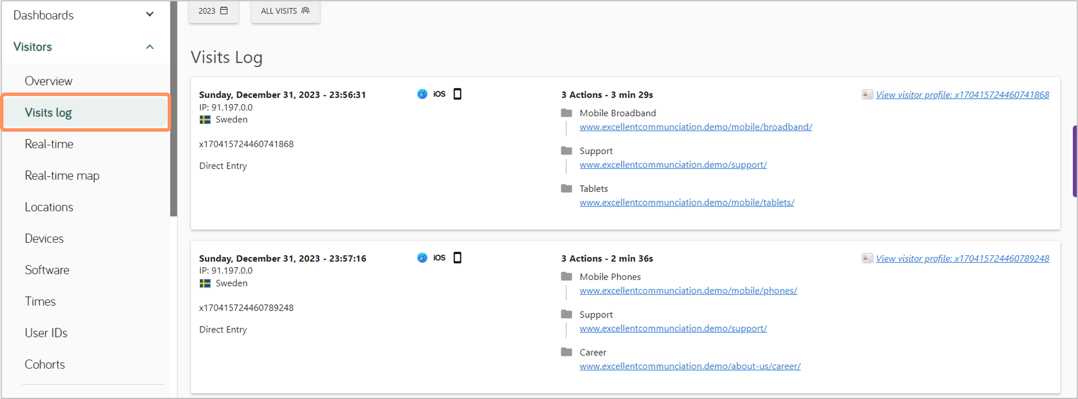Click folder icon next to Career
This screenshot has width=1078, height=399.
click(566, 352)
